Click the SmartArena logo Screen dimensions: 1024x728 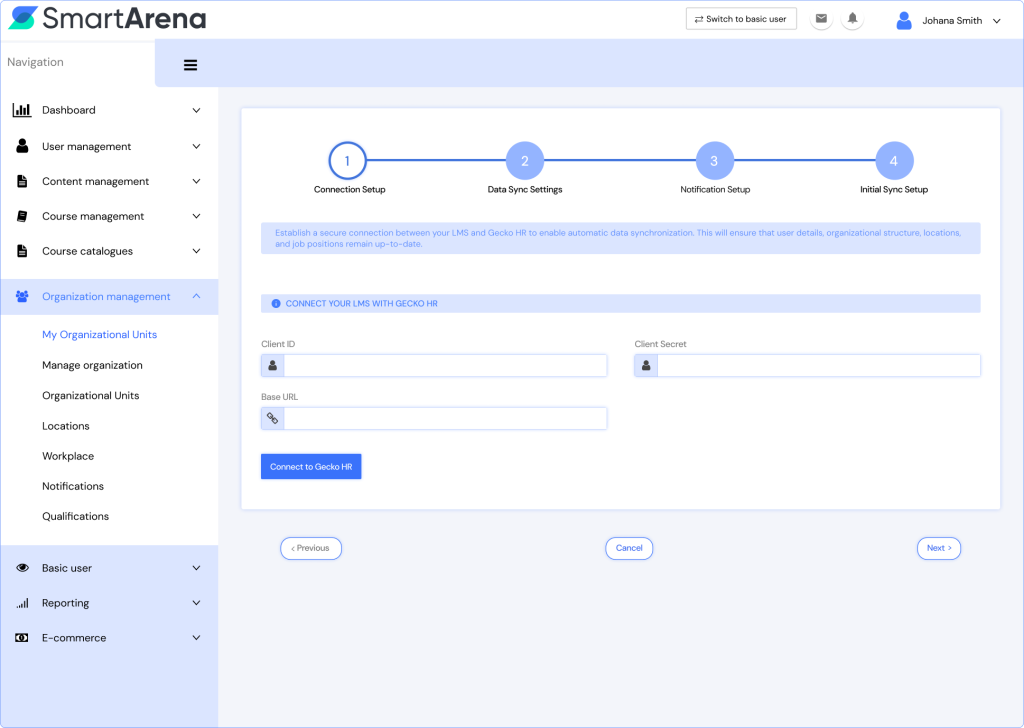107,19
